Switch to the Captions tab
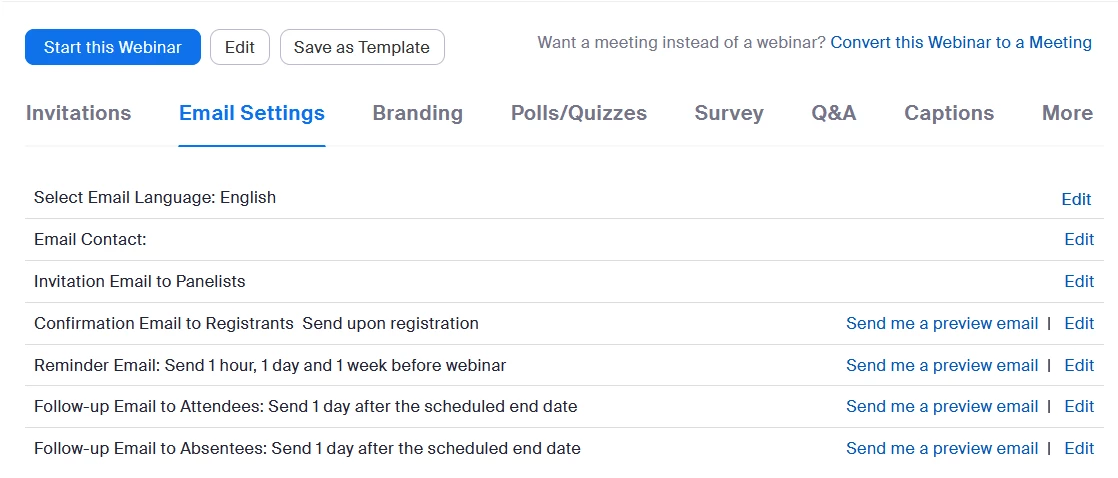 pyautogui.click(x=949, y=113)
